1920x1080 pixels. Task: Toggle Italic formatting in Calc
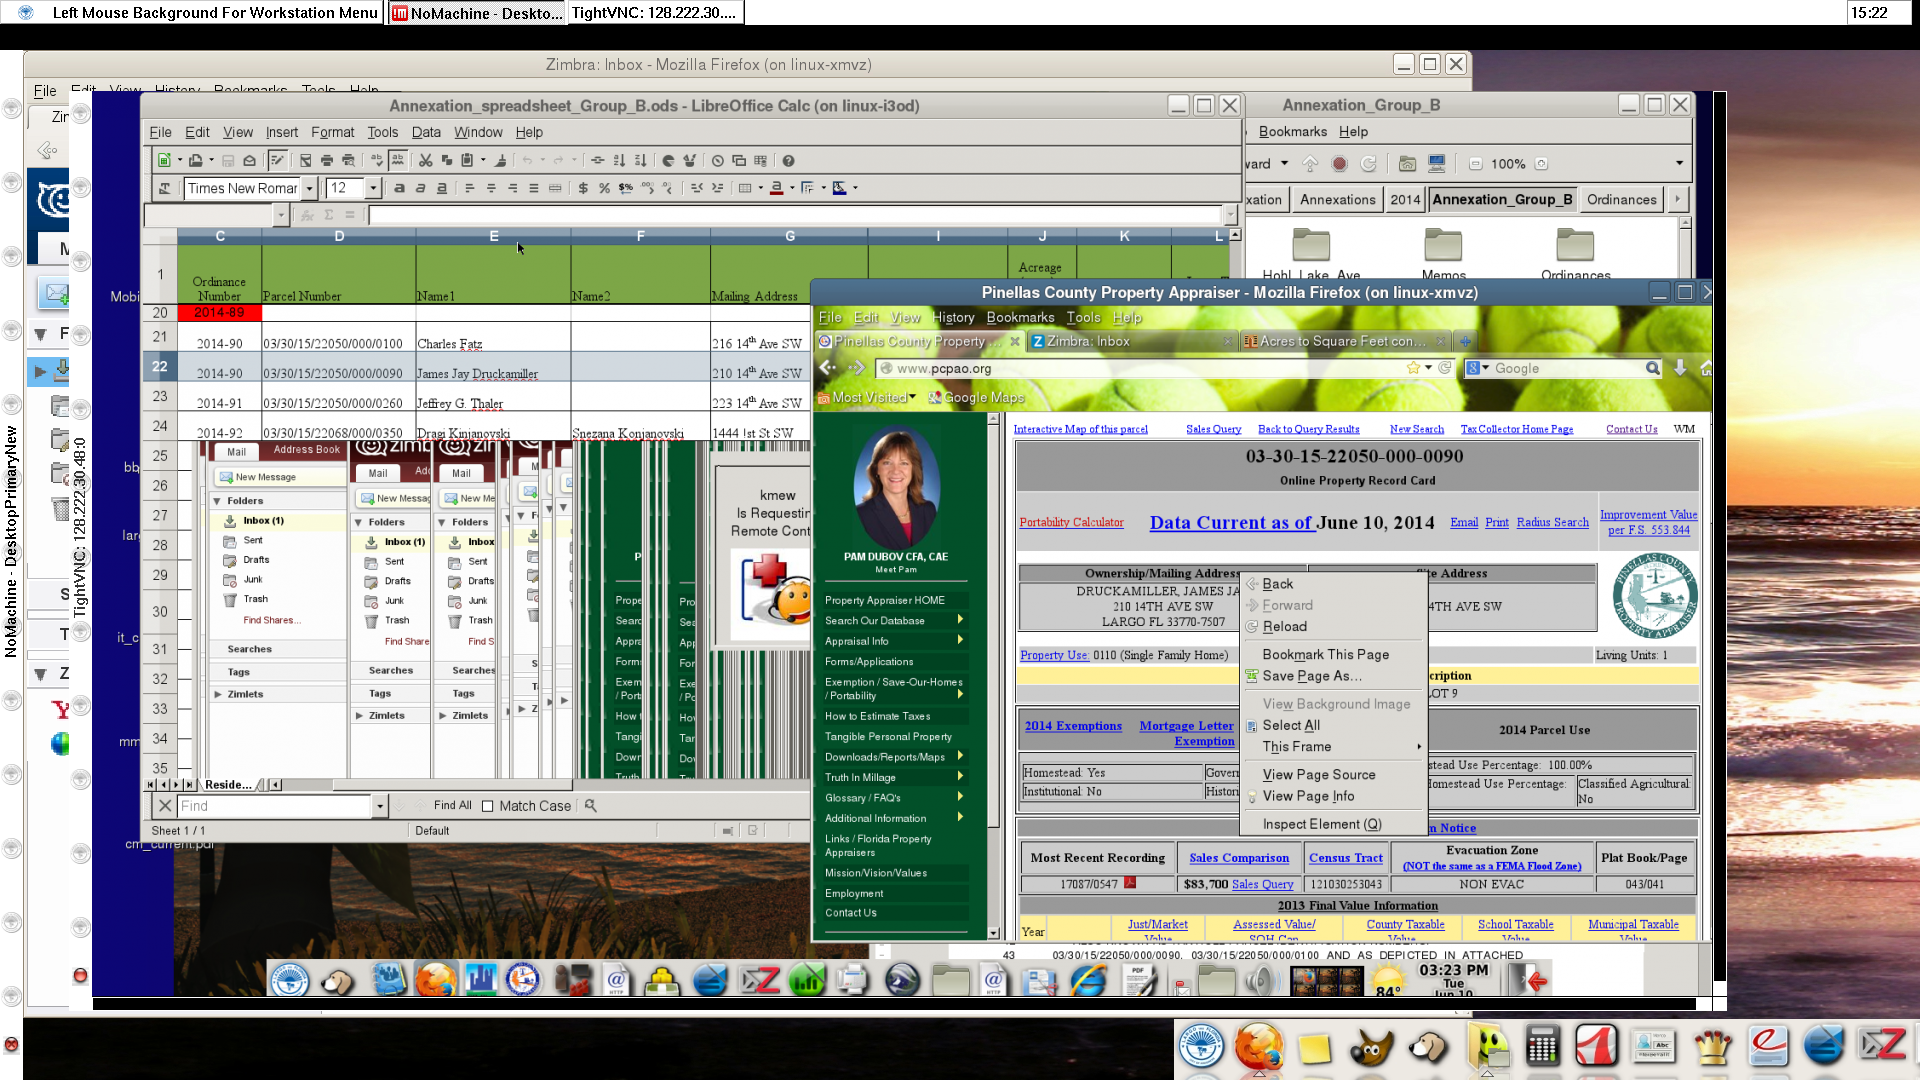(x=420, y=188)
